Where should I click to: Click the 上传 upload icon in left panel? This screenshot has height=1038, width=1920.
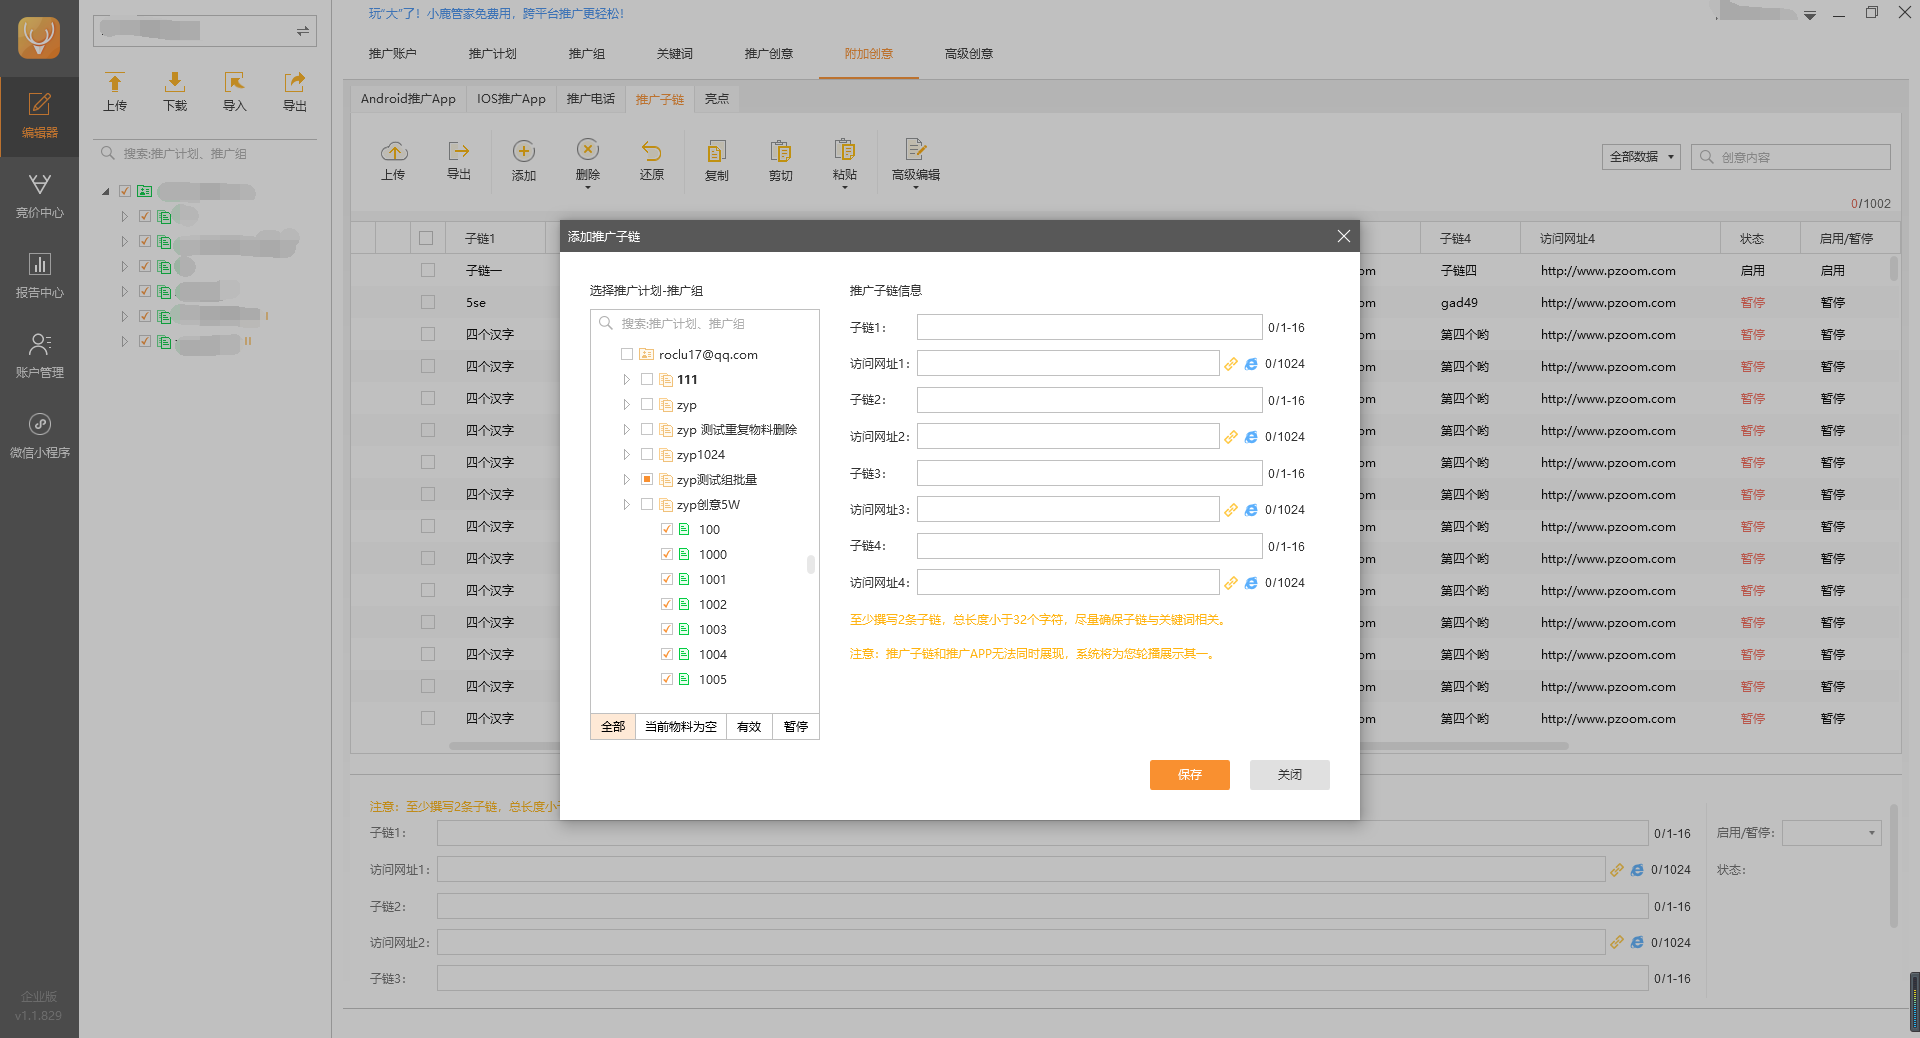tap(115, 92)
